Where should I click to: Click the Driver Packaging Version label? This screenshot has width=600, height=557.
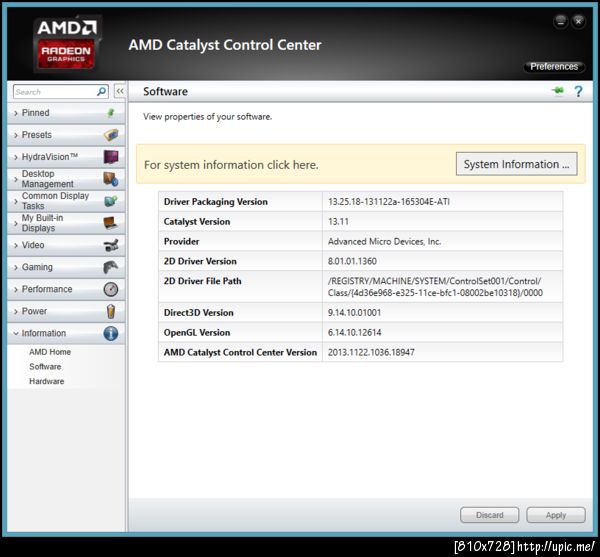coord(216,202)
